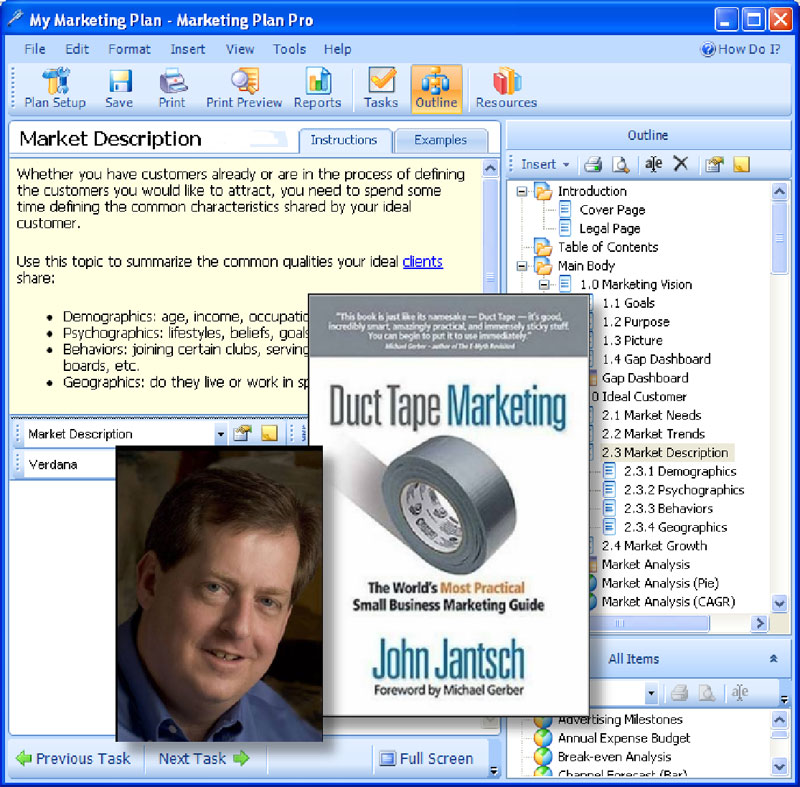The image size is (800, 787).
Task: Switch to the Instructions tab
Action: click(344, 140)
